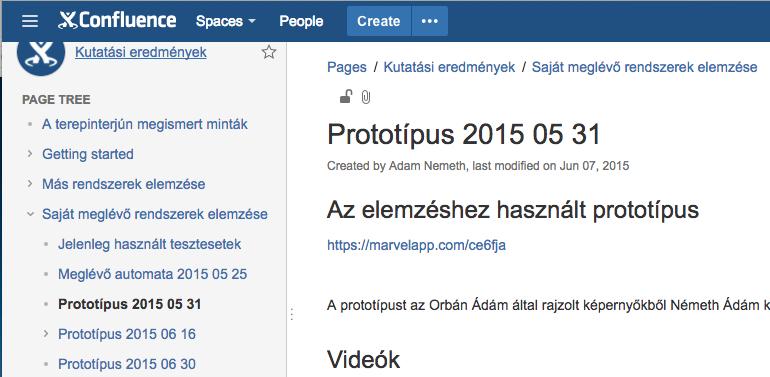Open Kutatási eredmények space title link

[141, 52]
